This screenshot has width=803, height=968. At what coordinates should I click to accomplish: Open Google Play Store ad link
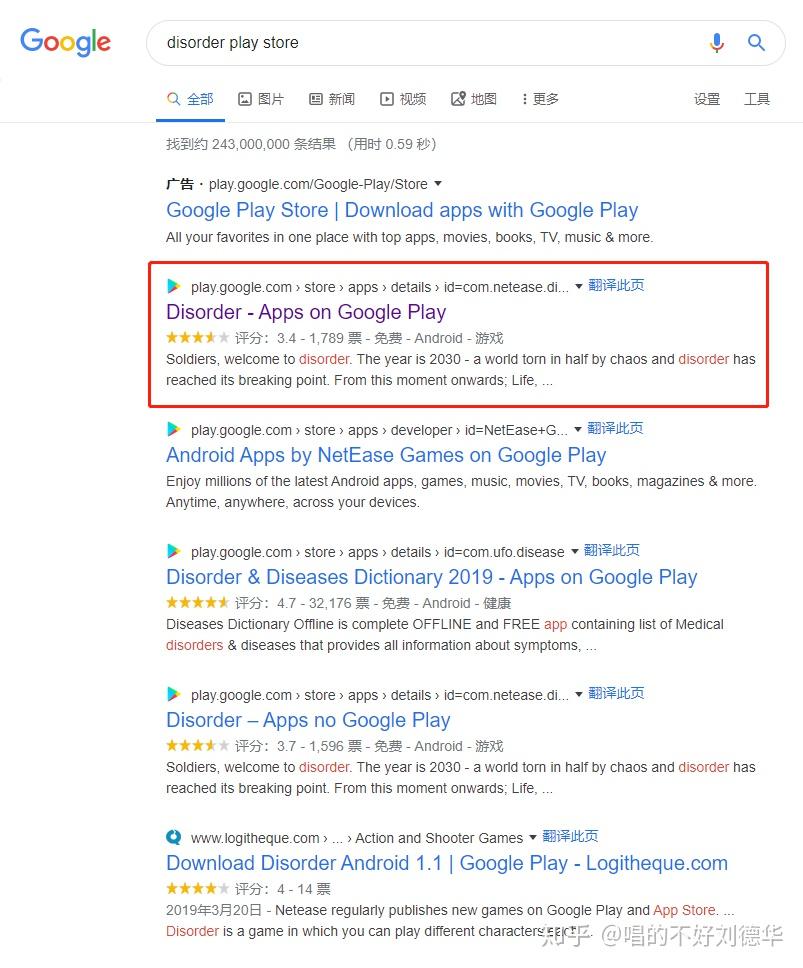click(x=402, y=210)
